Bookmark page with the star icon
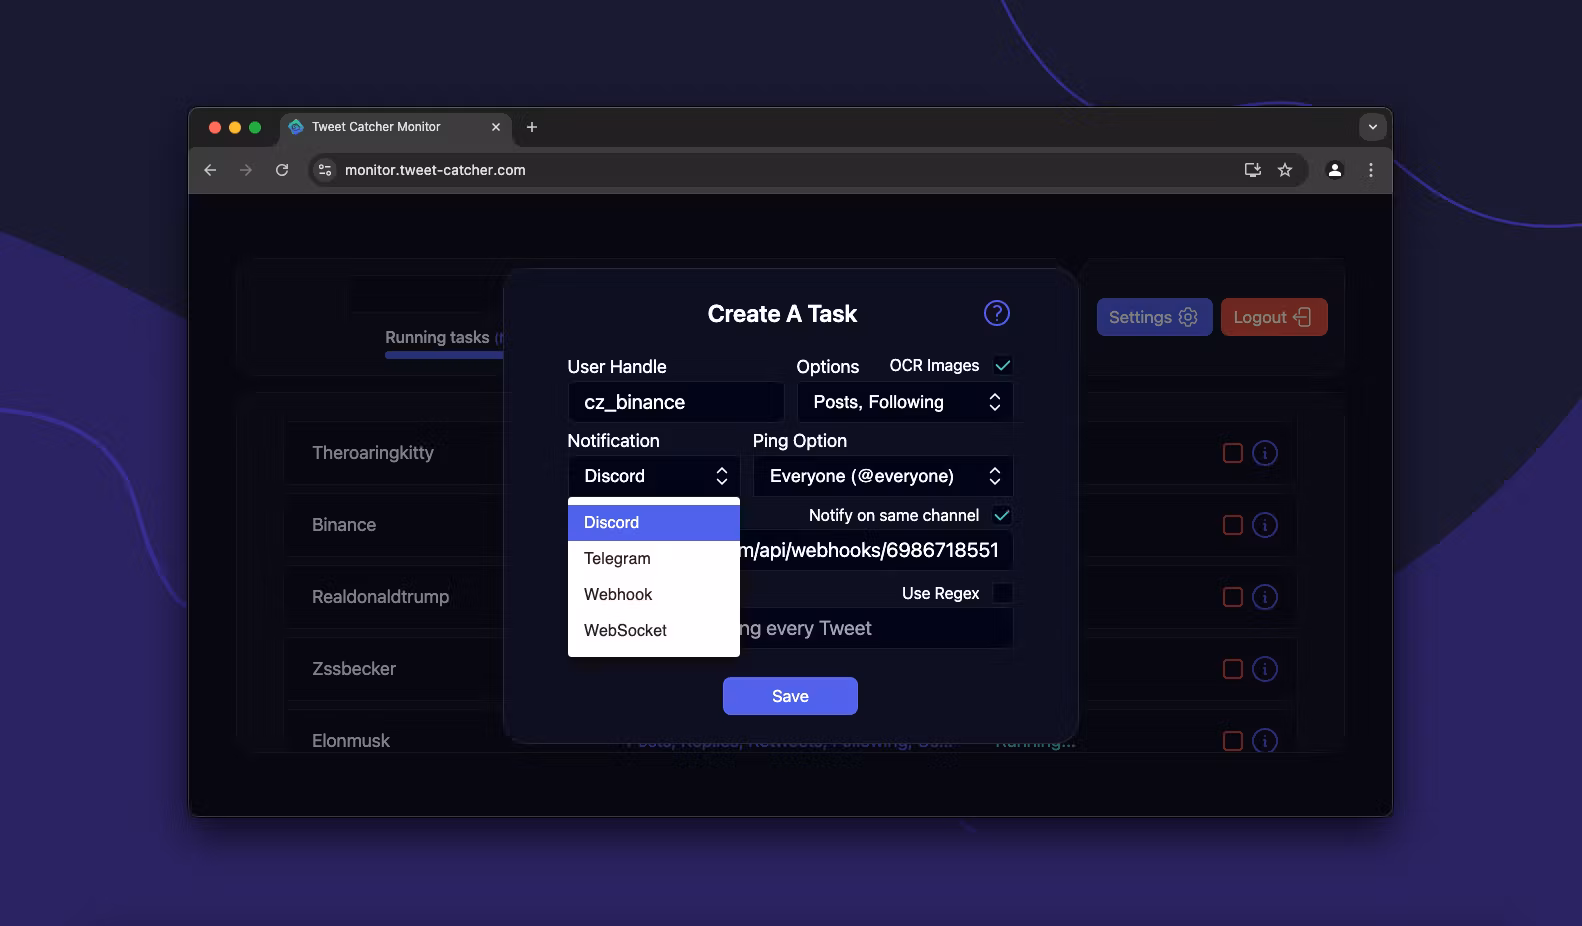Viewport: 1582px width, 926px height. tap(1285, 170)
